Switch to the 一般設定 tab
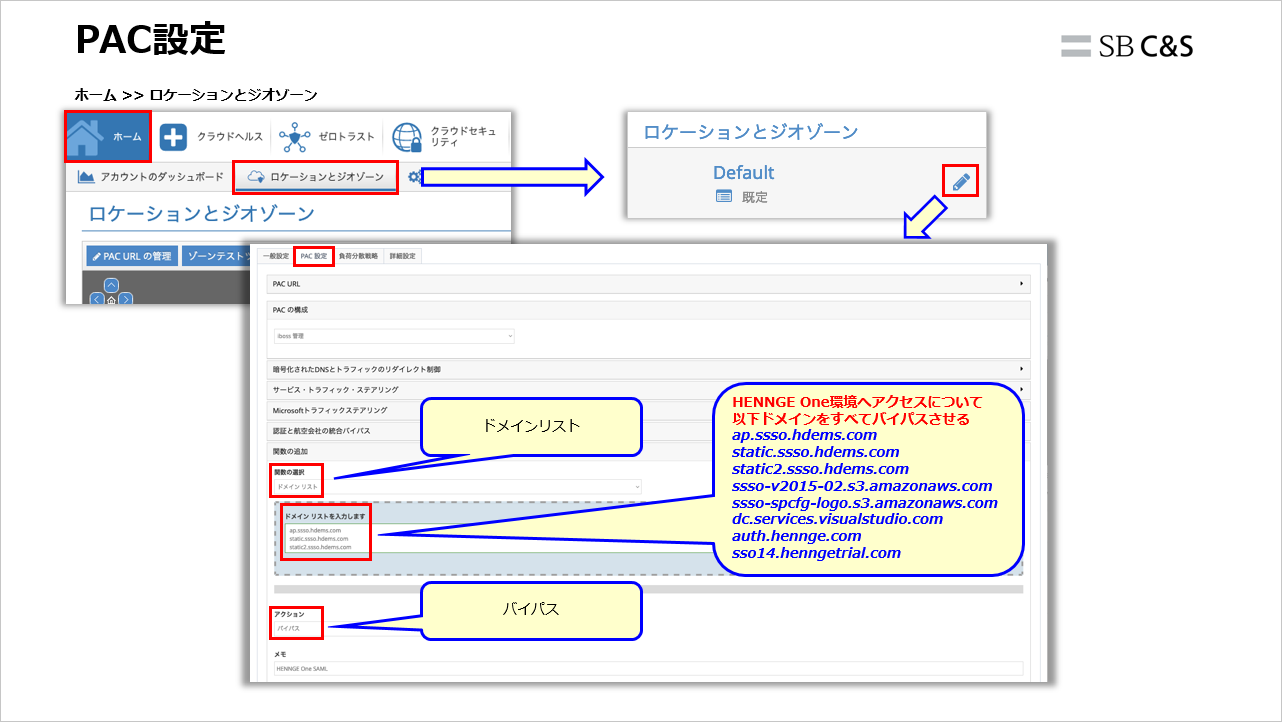Screen dimensions: 1282x722 point(275,256)
